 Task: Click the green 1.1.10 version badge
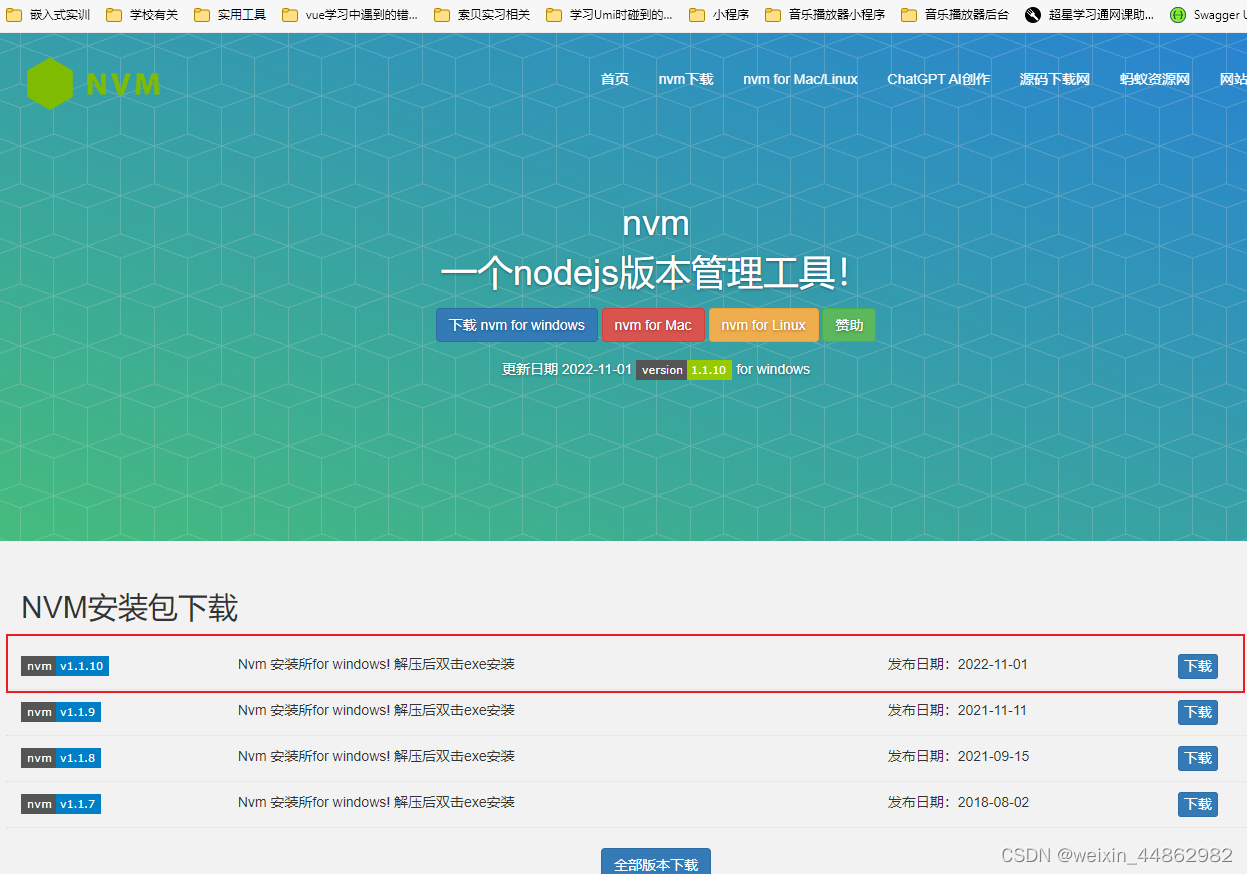pyautogui.click(x=709, y=370)
